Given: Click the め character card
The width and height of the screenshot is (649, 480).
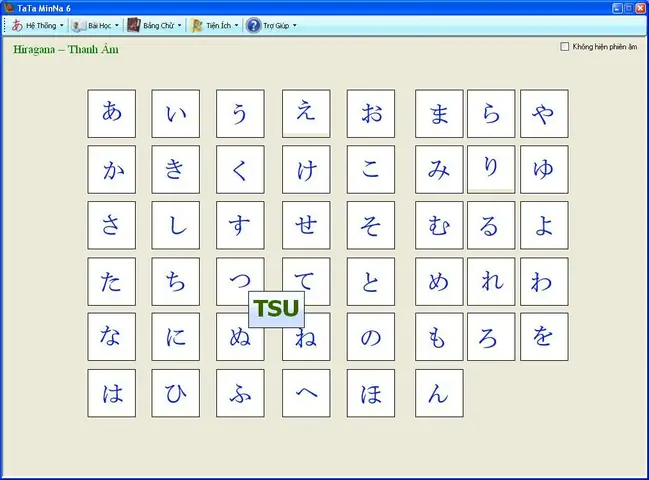Looking at the screenshot, I should pos(439,282).
